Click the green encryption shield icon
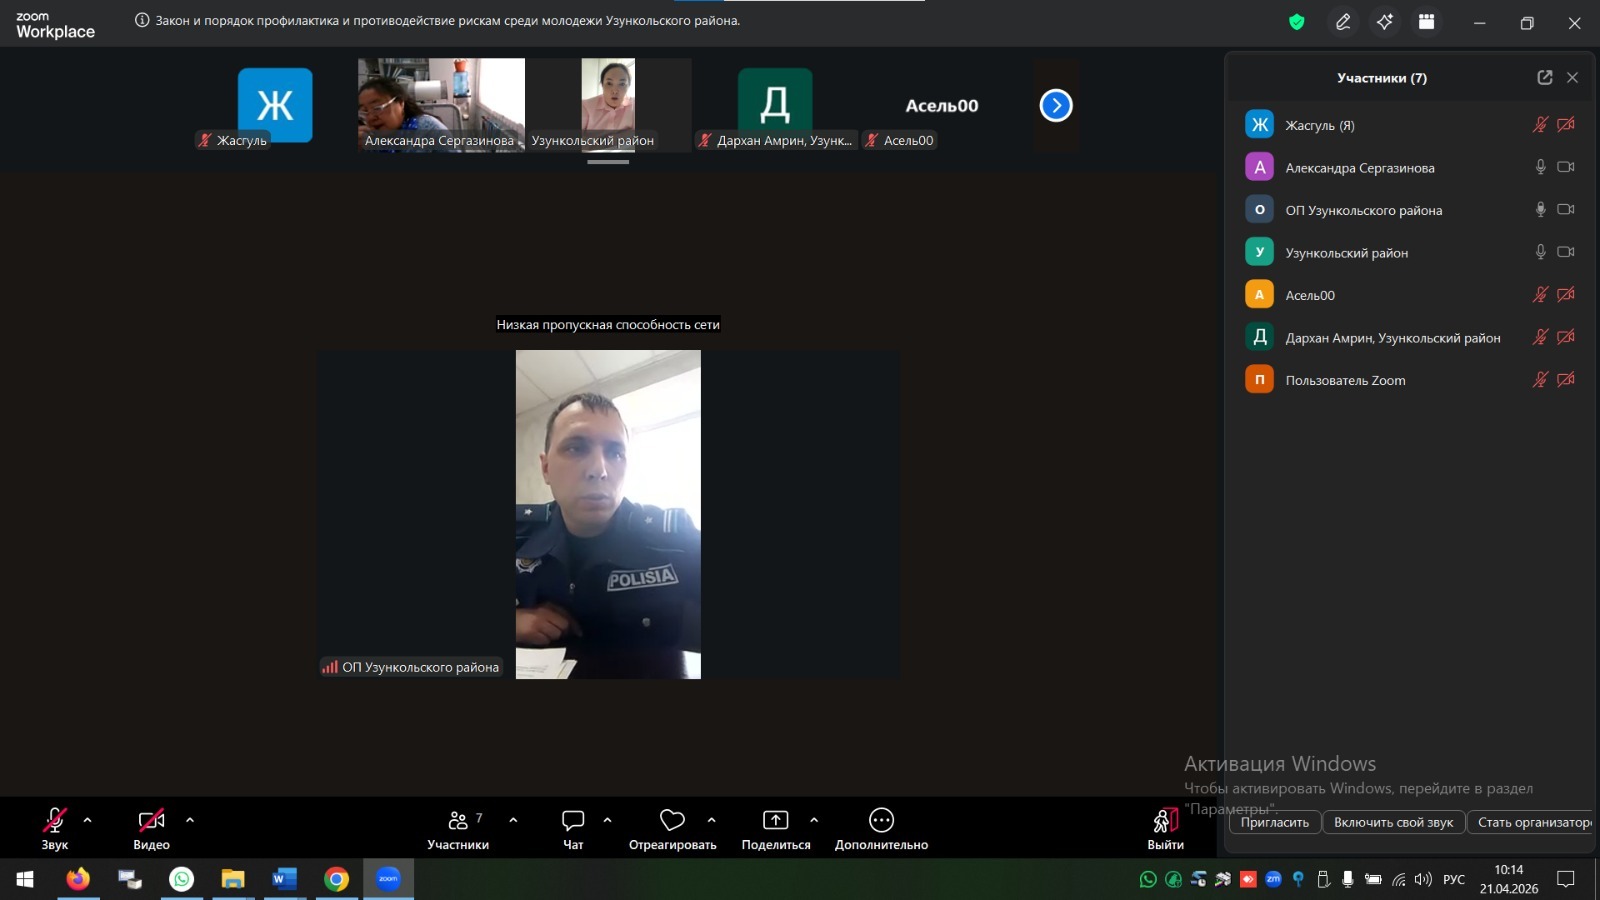This screenshot has height=900, width=1600. tap(1297, 22)
